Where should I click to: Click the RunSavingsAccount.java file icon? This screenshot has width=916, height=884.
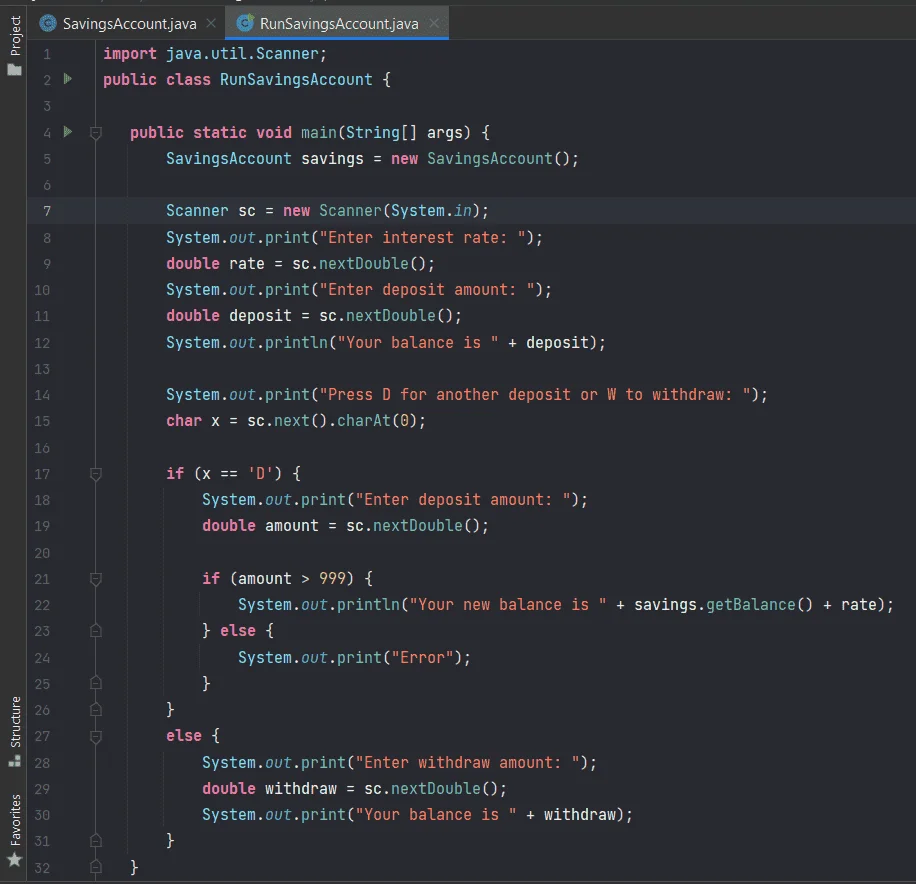point(245,23)
